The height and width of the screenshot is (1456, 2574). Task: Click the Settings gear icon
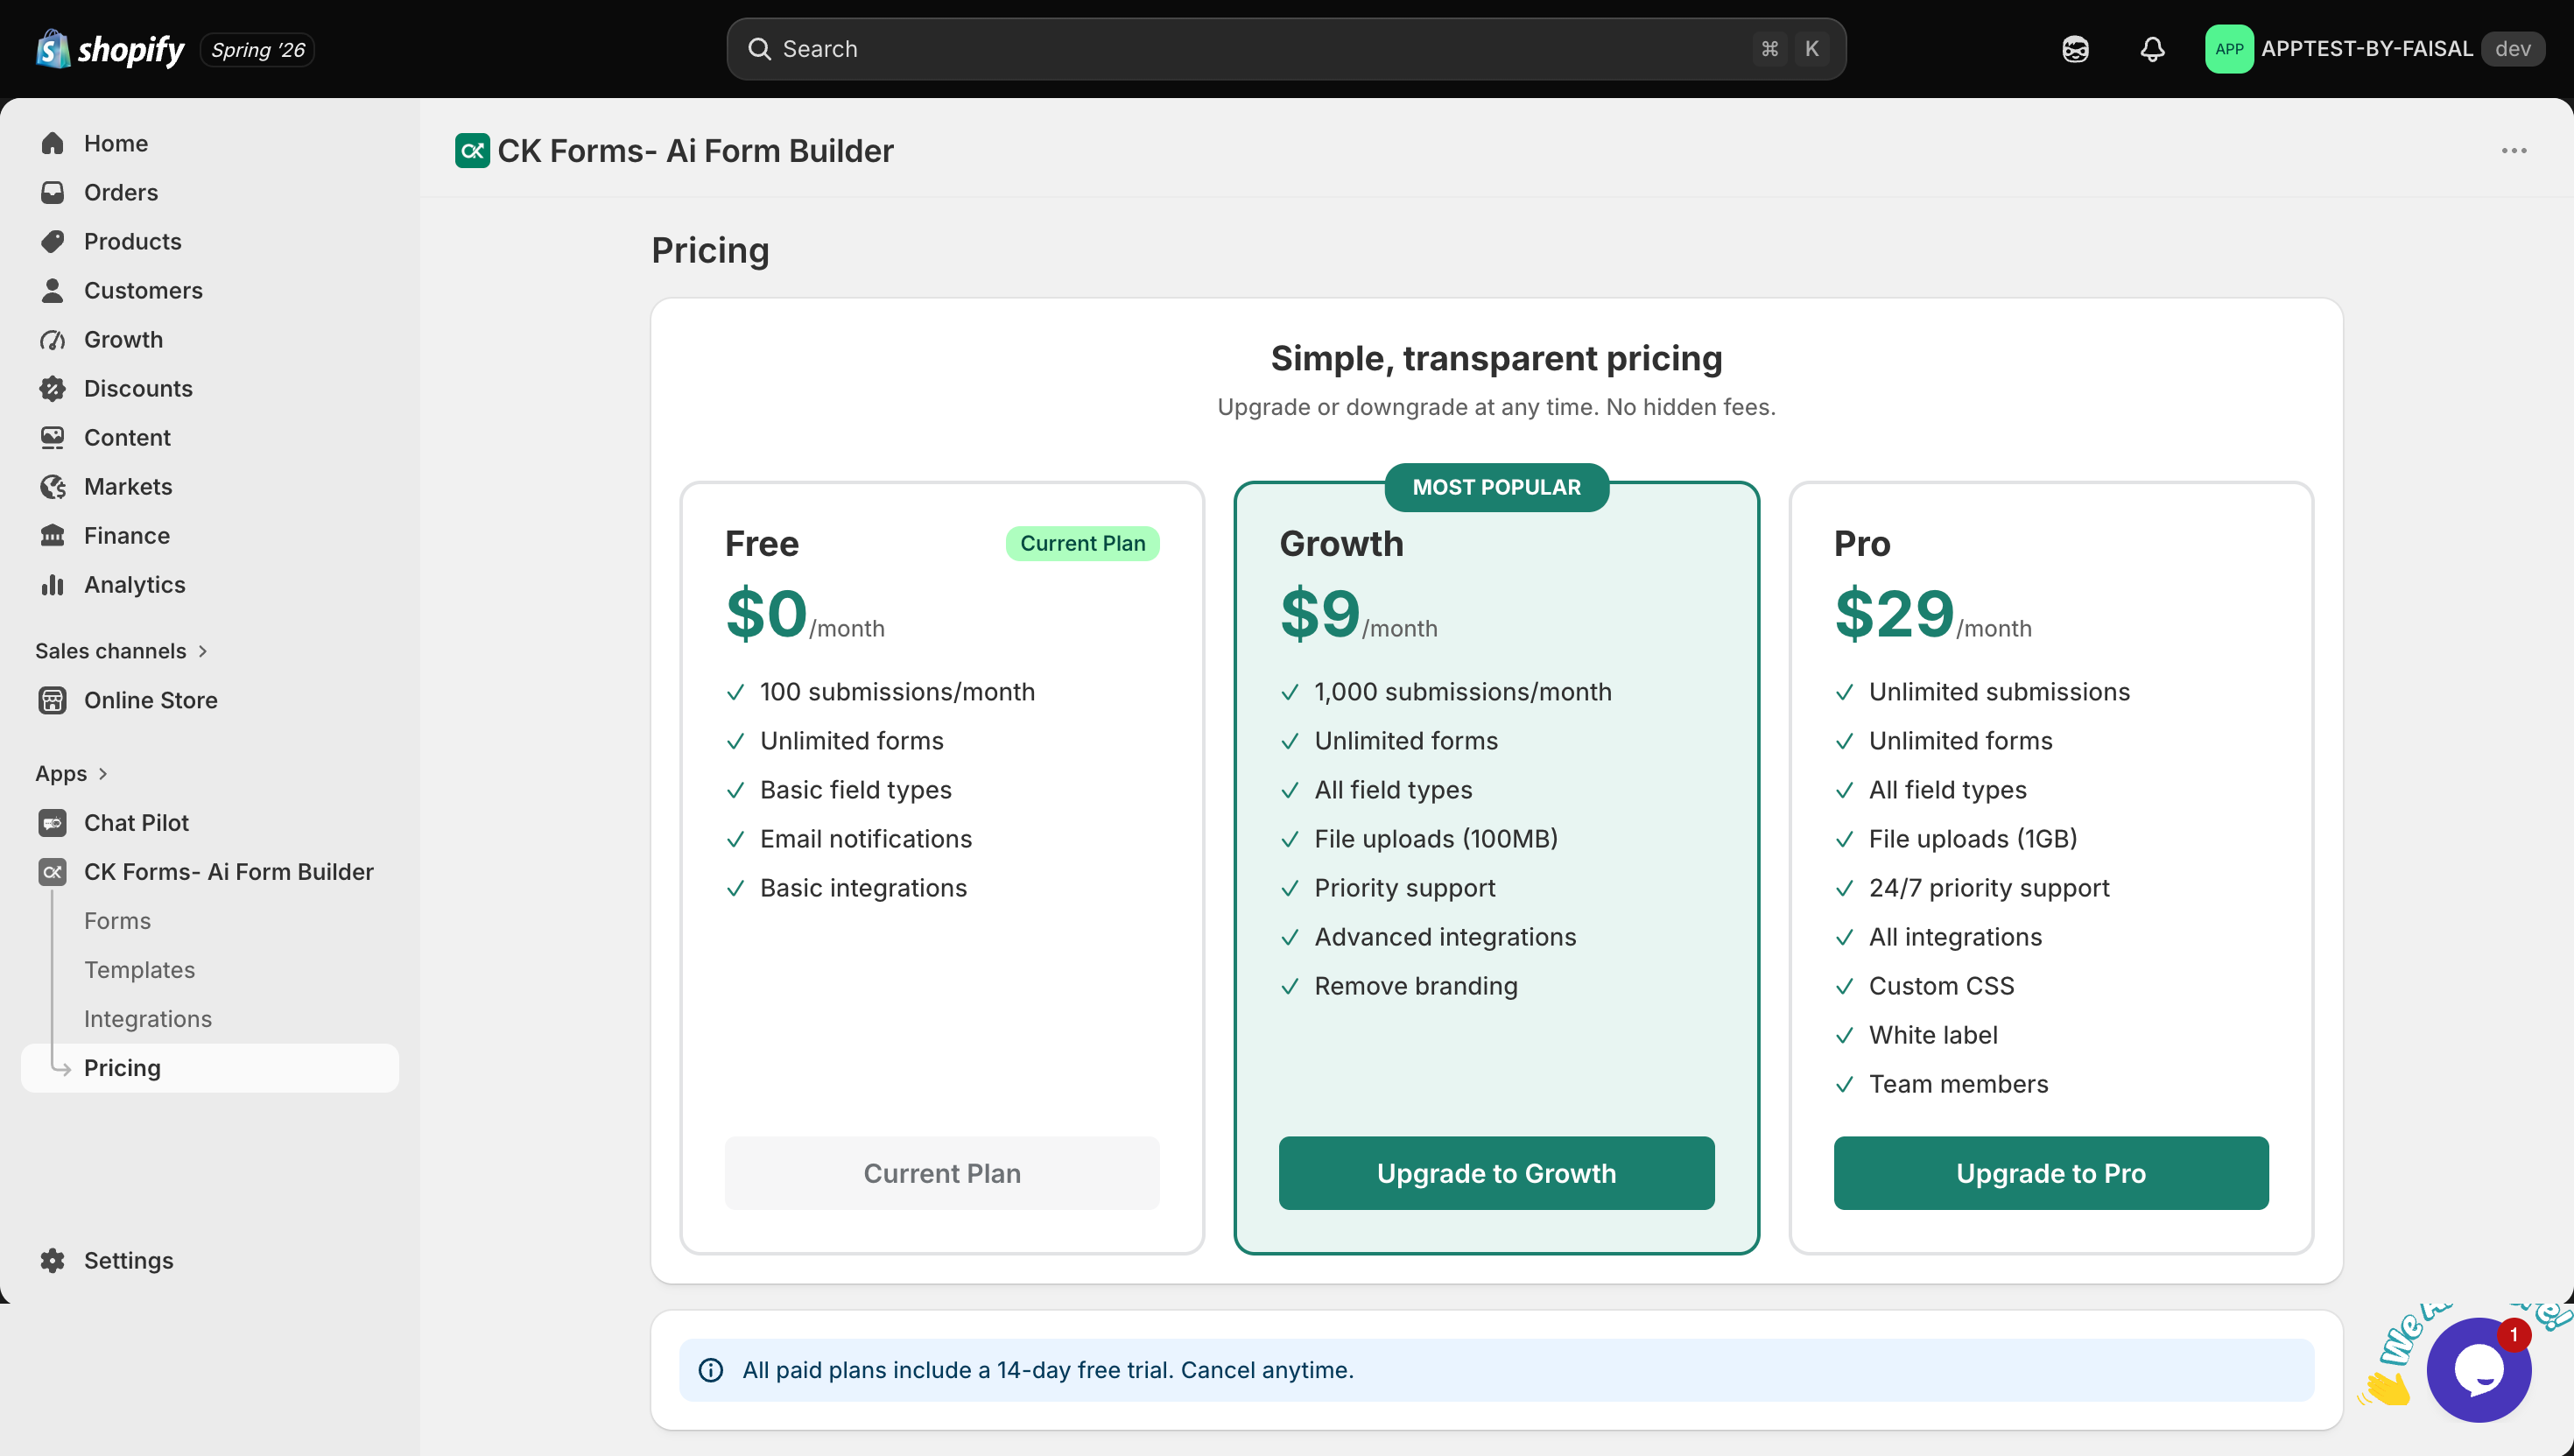(52, 1260)
